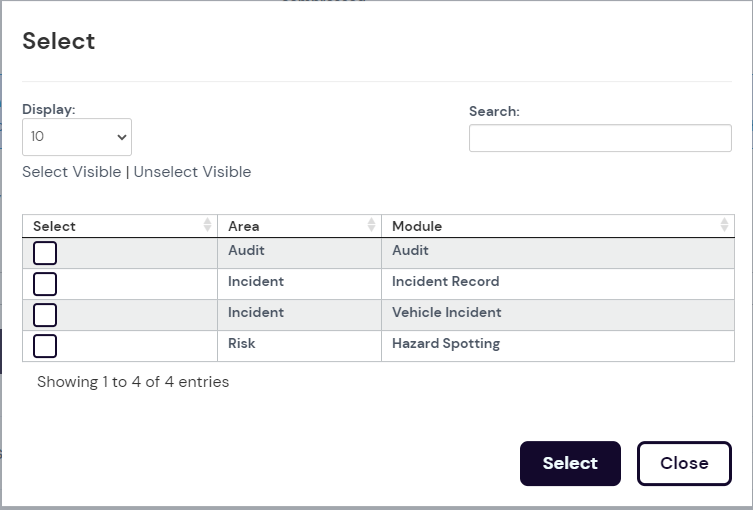Screen dimensions: 753x510
Task: Click the Audit cell in the Area column
Action: pyautogui.click(x=246, y=251)
